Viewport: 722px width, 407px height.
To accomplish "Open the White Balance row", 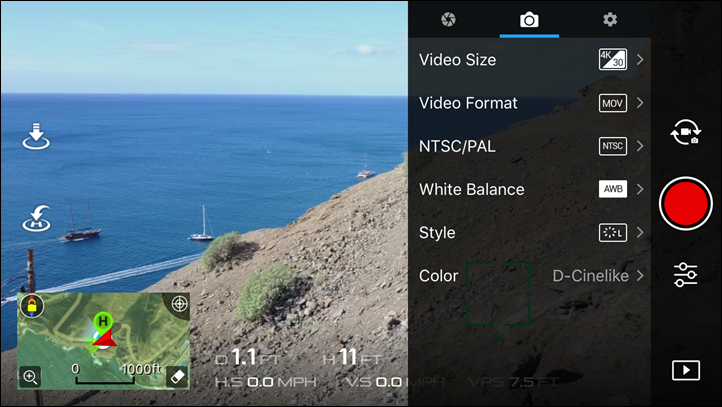I will [530, 189].
